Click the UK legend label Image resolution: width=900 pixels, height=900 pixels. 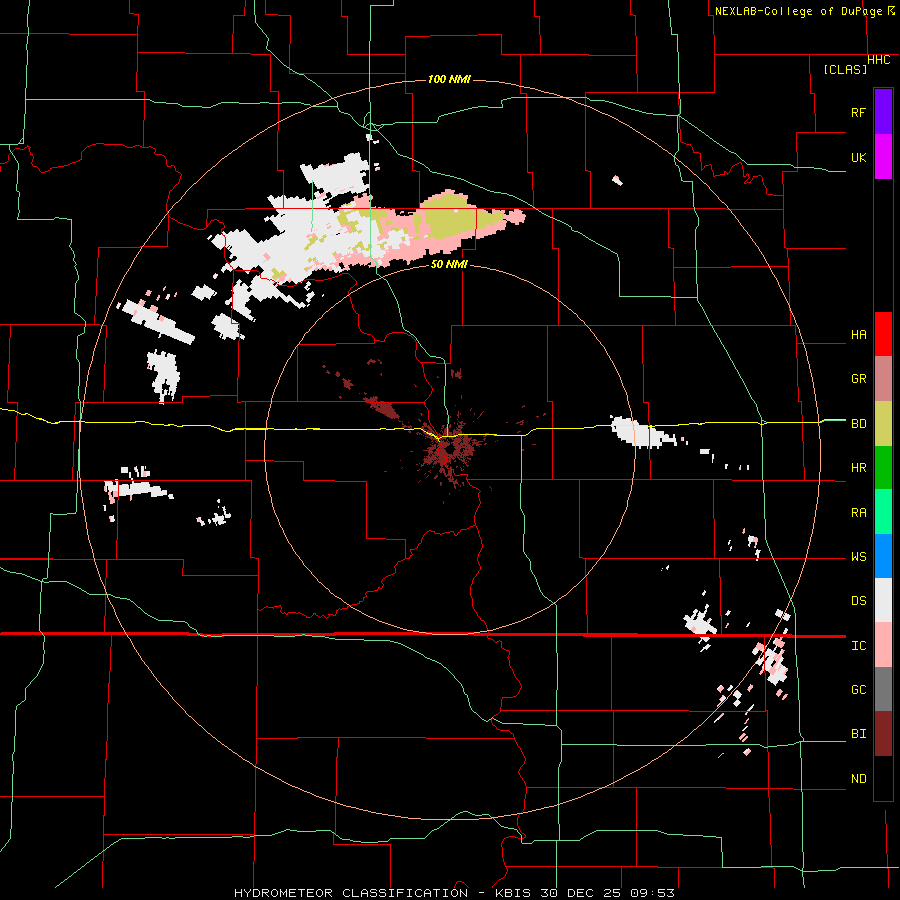point(858,157)
